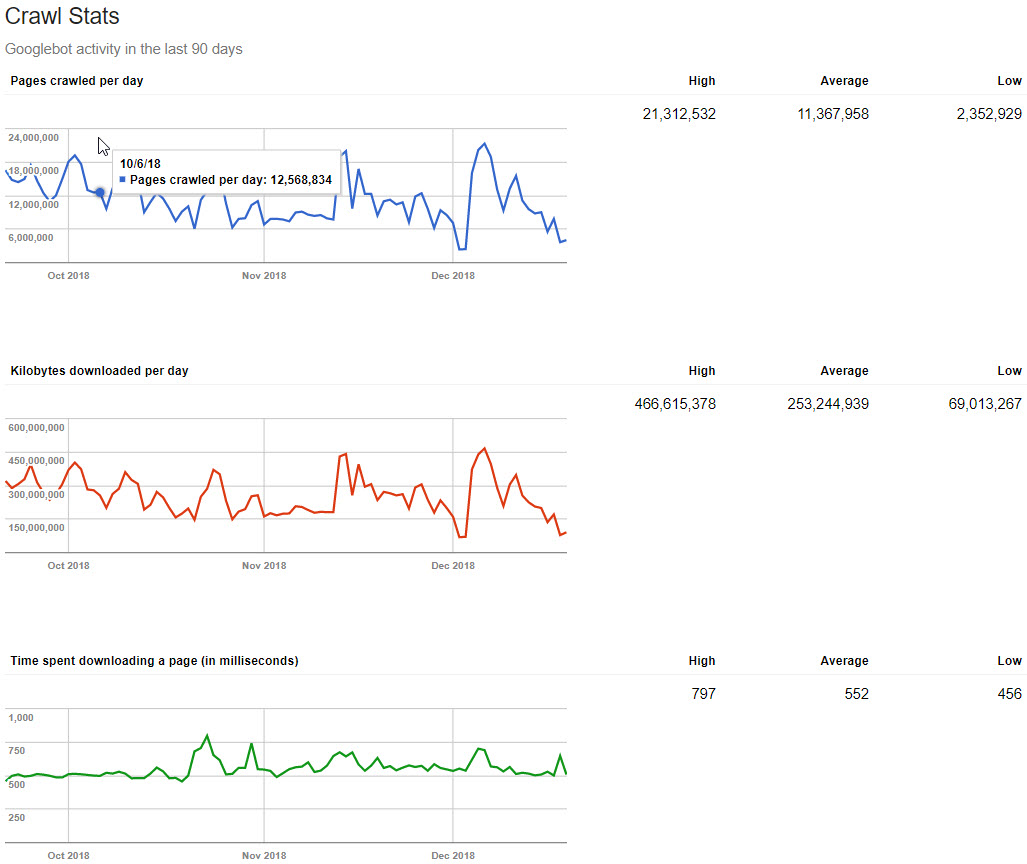Click the blue legend square in the tooltip

122,179
